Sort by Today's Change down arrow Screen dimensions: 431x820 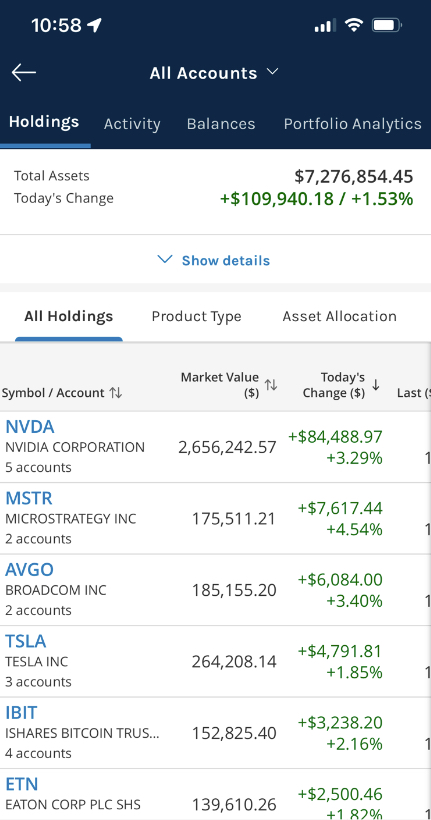point(375,385)
